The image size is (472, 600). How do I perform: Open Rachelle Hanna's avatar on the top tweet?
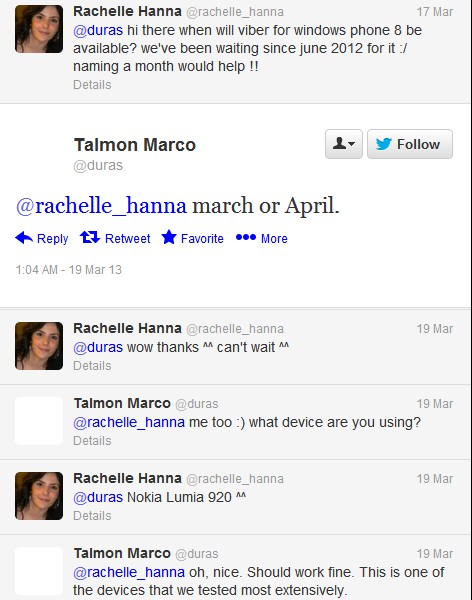tap(39, 29)
